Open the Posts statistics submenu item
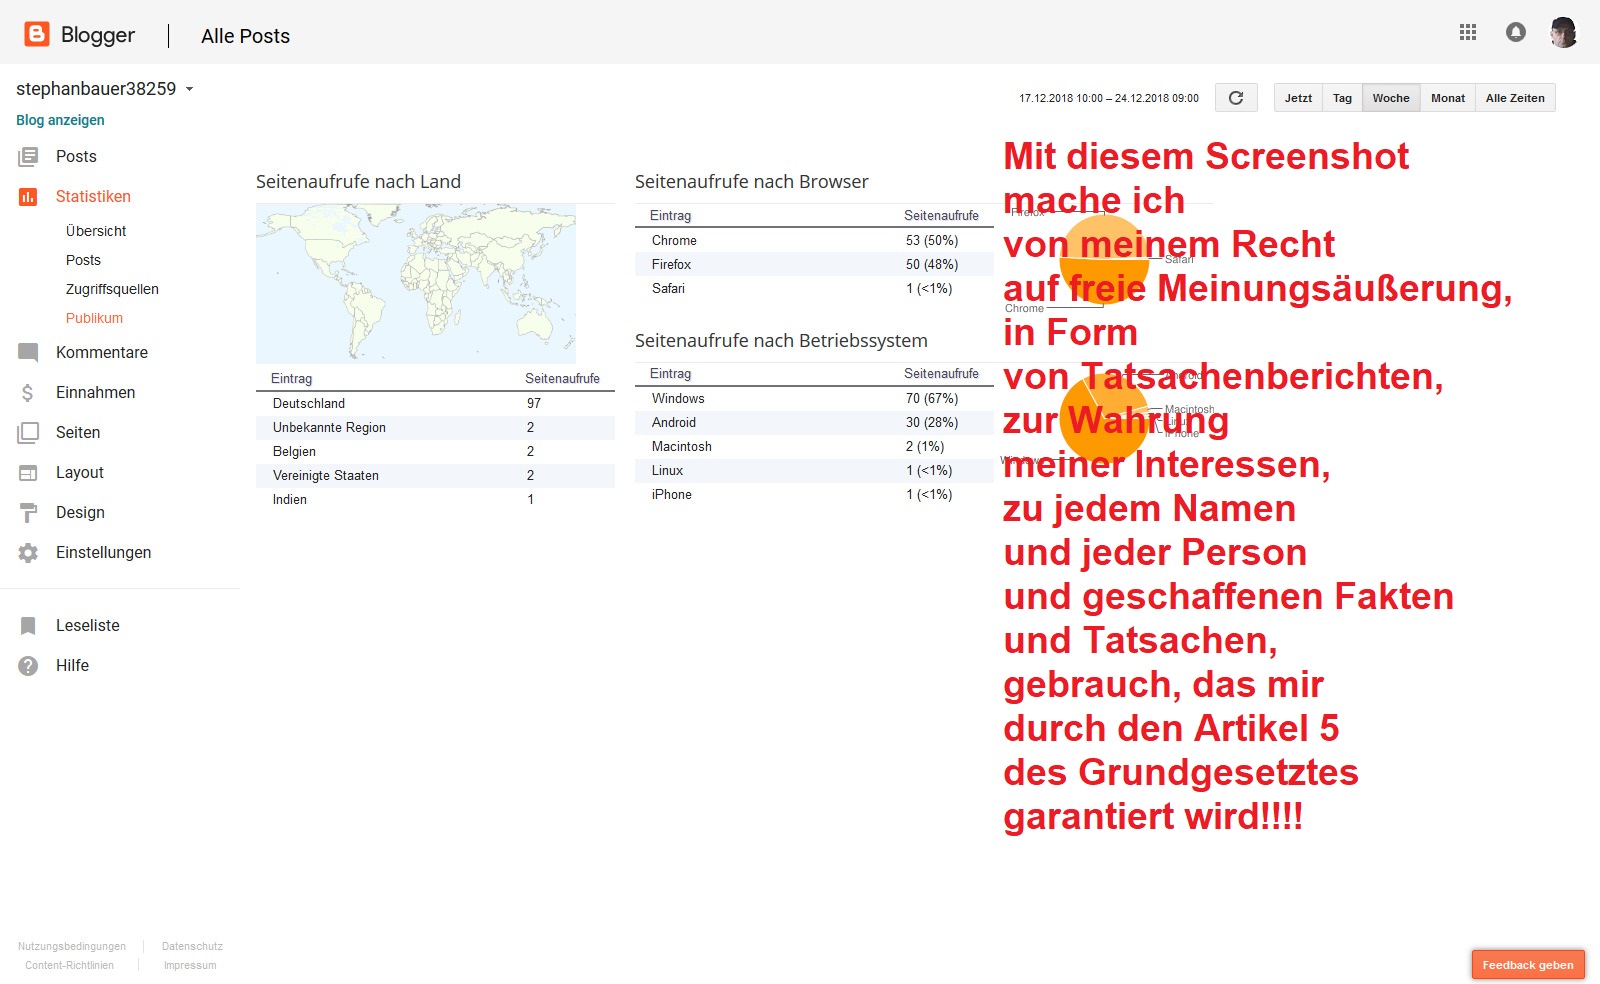This screenshot has width=1600, height=984. coord(83,260)
